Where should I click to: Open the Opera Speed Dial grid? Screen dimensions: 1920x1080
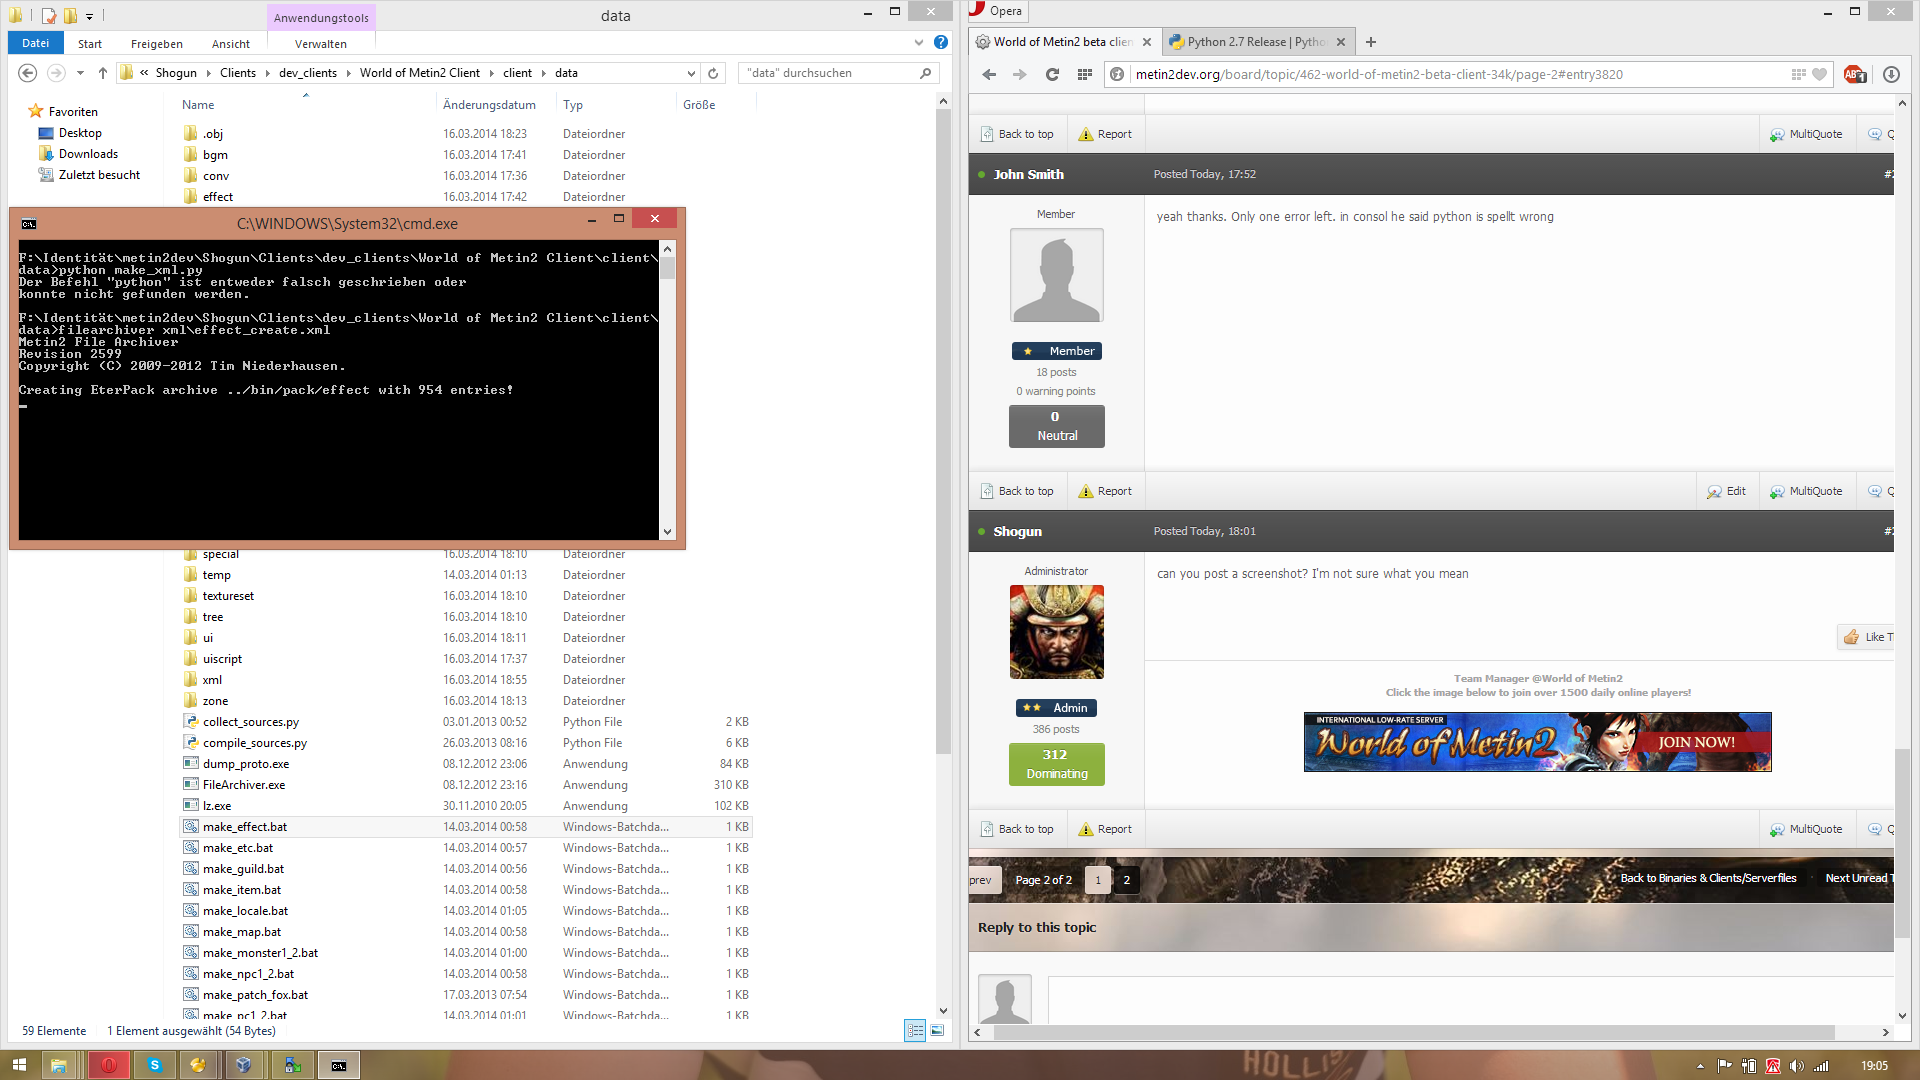click(1084, 74)
